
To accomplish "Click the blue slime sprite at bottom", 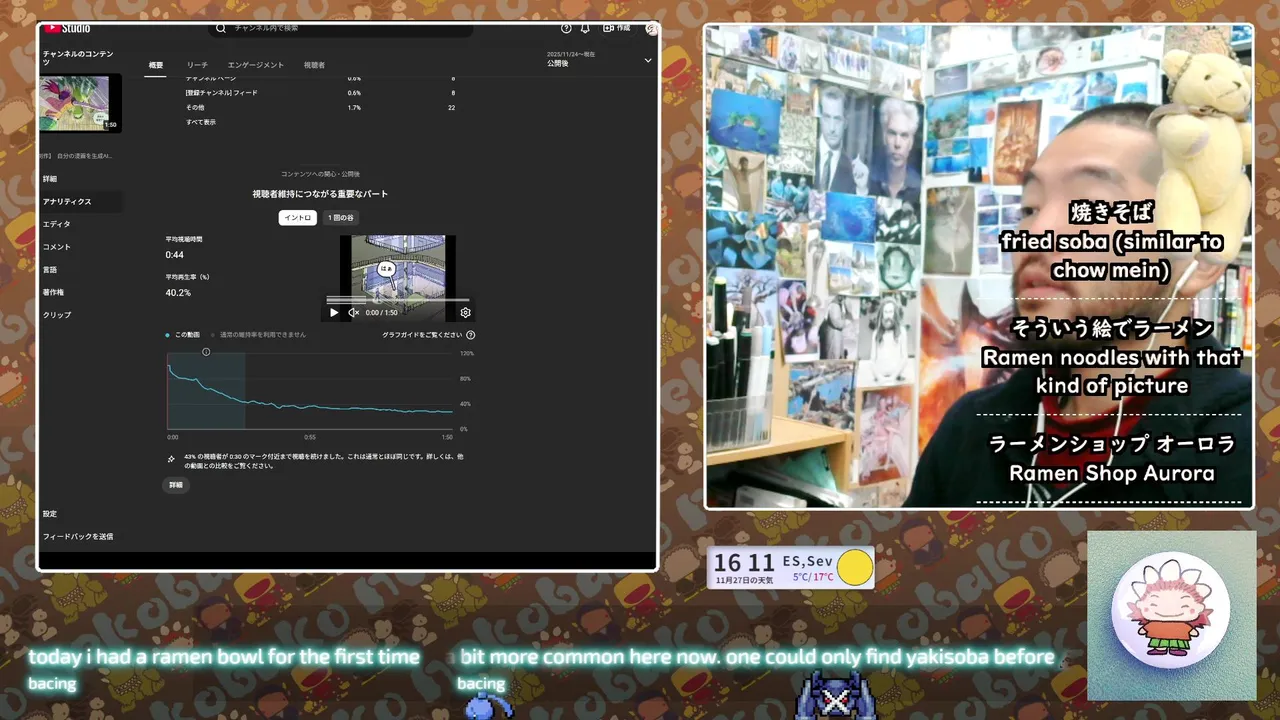I will [489, 706].
